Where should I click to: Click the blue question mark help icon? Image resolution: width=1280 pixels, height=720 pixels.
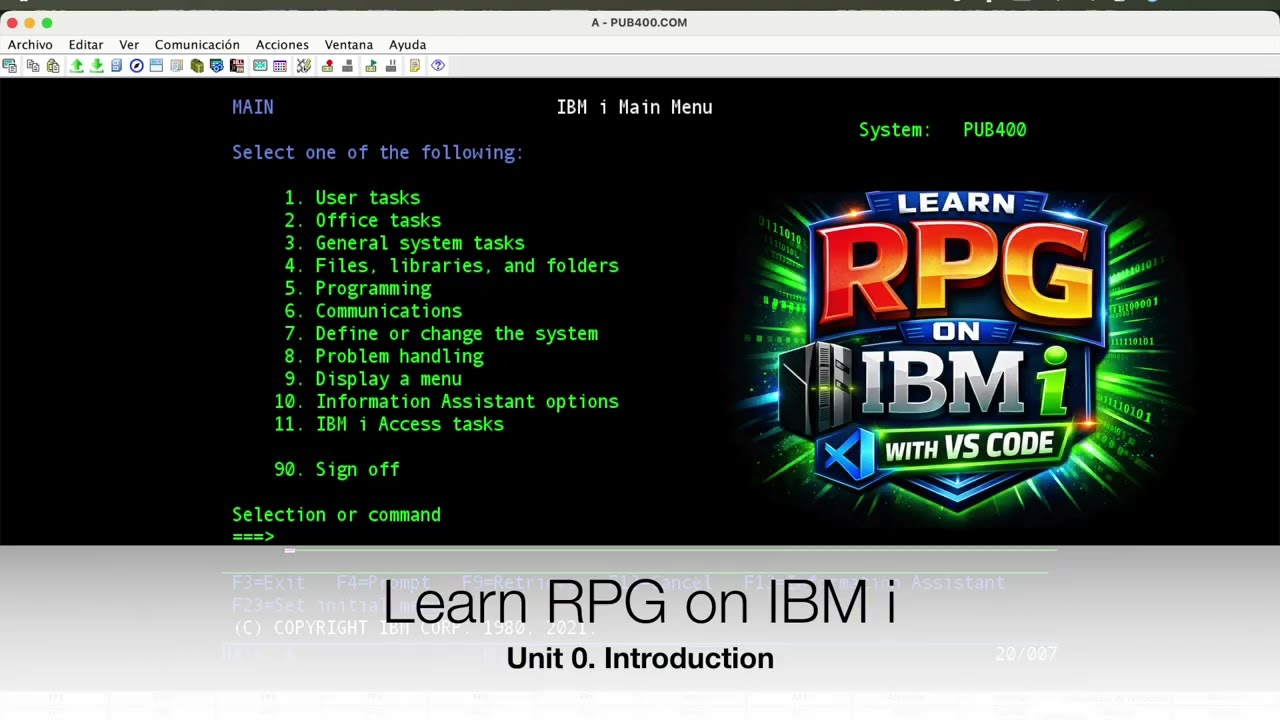point(438,66)
